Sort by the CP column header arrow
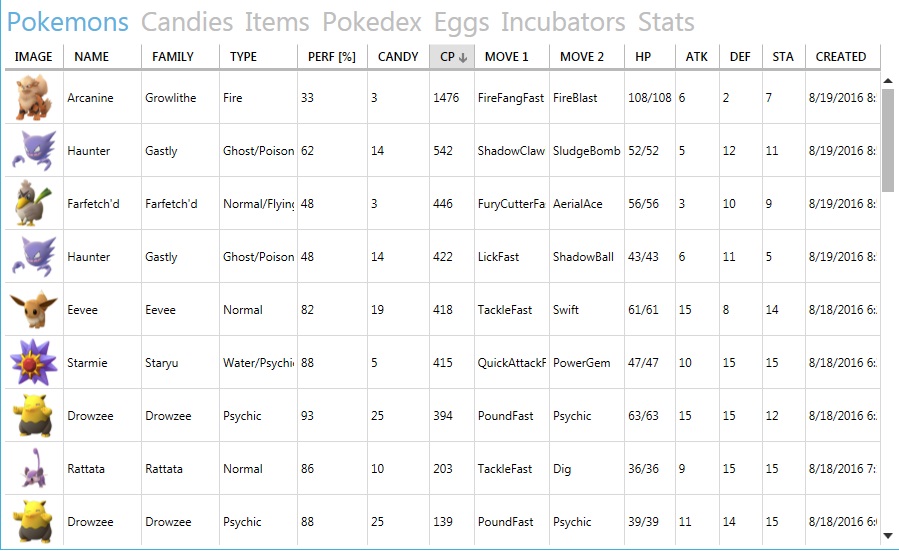 [x=463, y=57]
